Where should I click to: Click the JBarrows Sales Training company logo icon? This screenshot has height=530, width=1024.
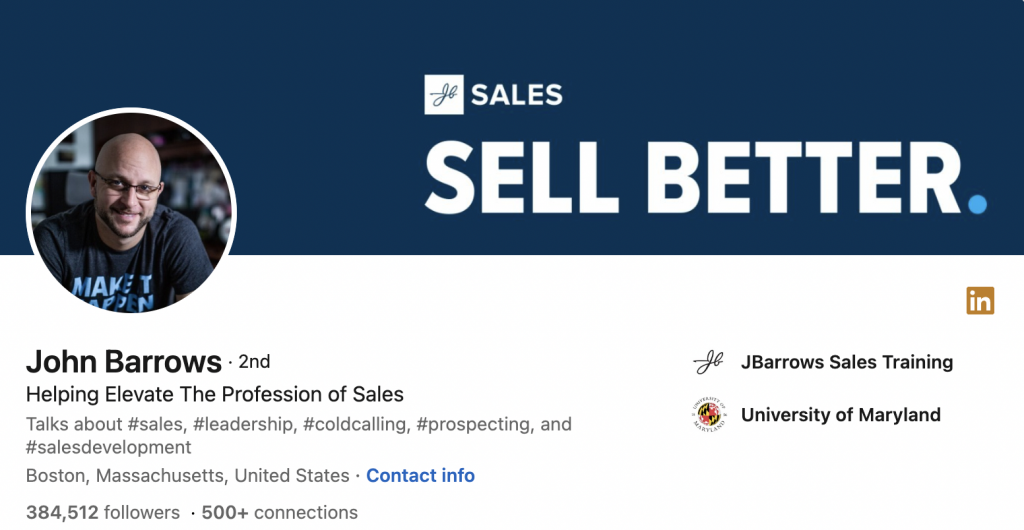tap(708, 362)
